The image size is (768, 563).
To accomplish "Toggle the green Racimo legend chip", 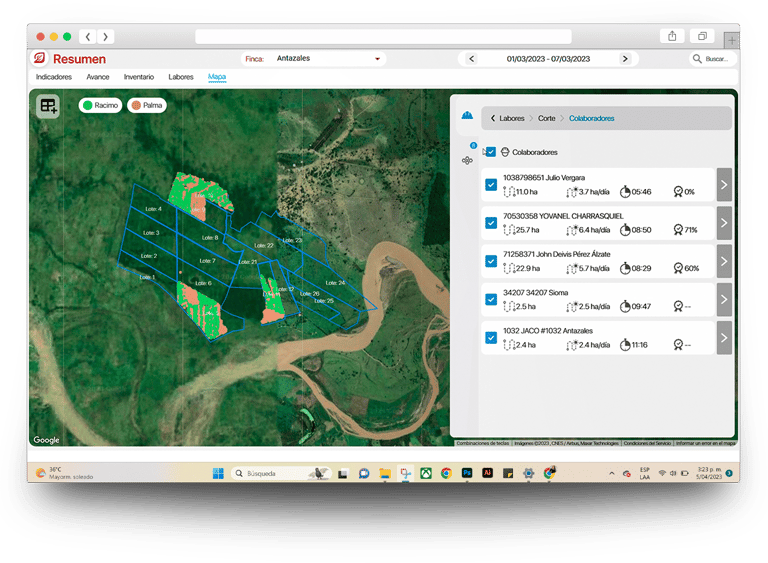I will [100, 105].
